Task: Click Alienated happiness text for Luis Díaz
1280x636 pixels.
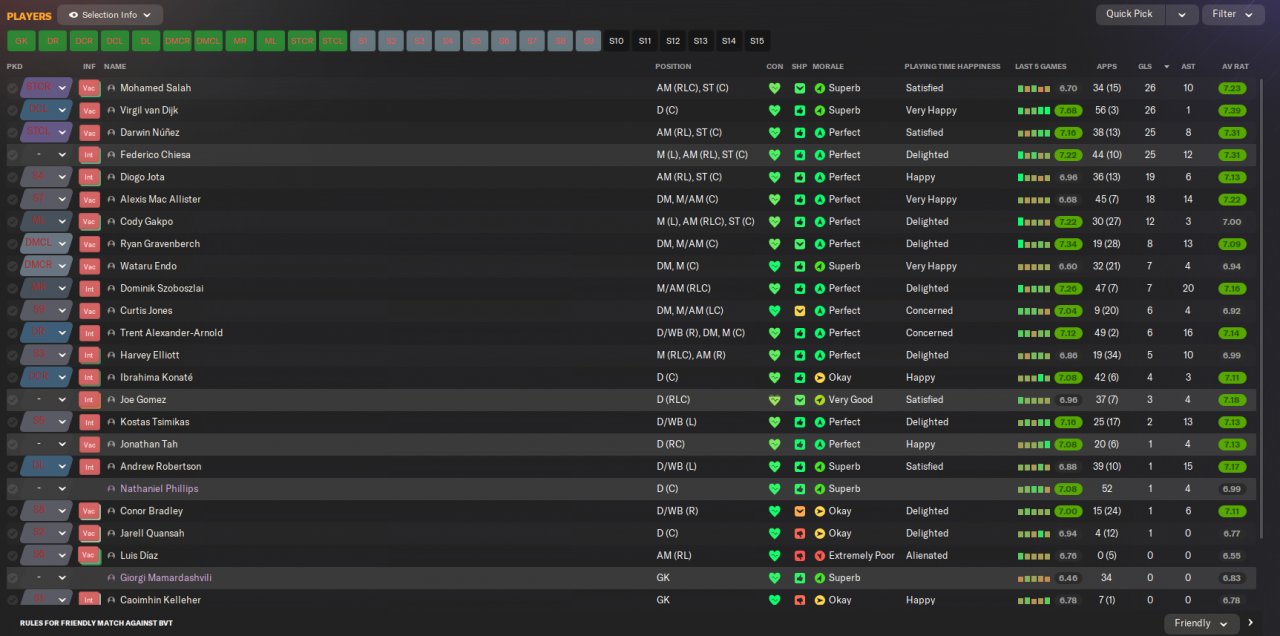Action: pos(926,555)
